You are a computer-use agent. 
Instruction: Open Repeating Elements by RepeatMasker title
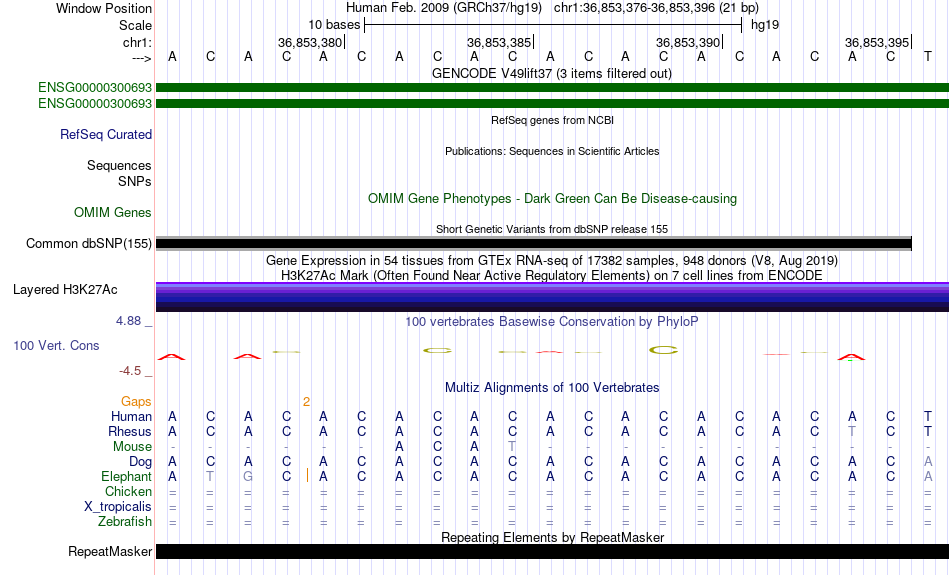[552, 537]
